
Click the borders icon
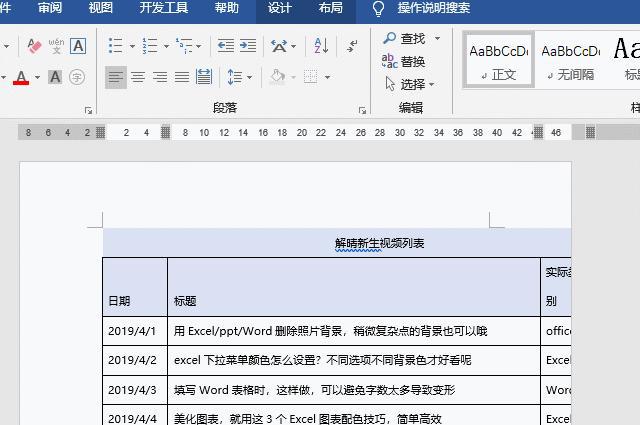coord(311,77)
